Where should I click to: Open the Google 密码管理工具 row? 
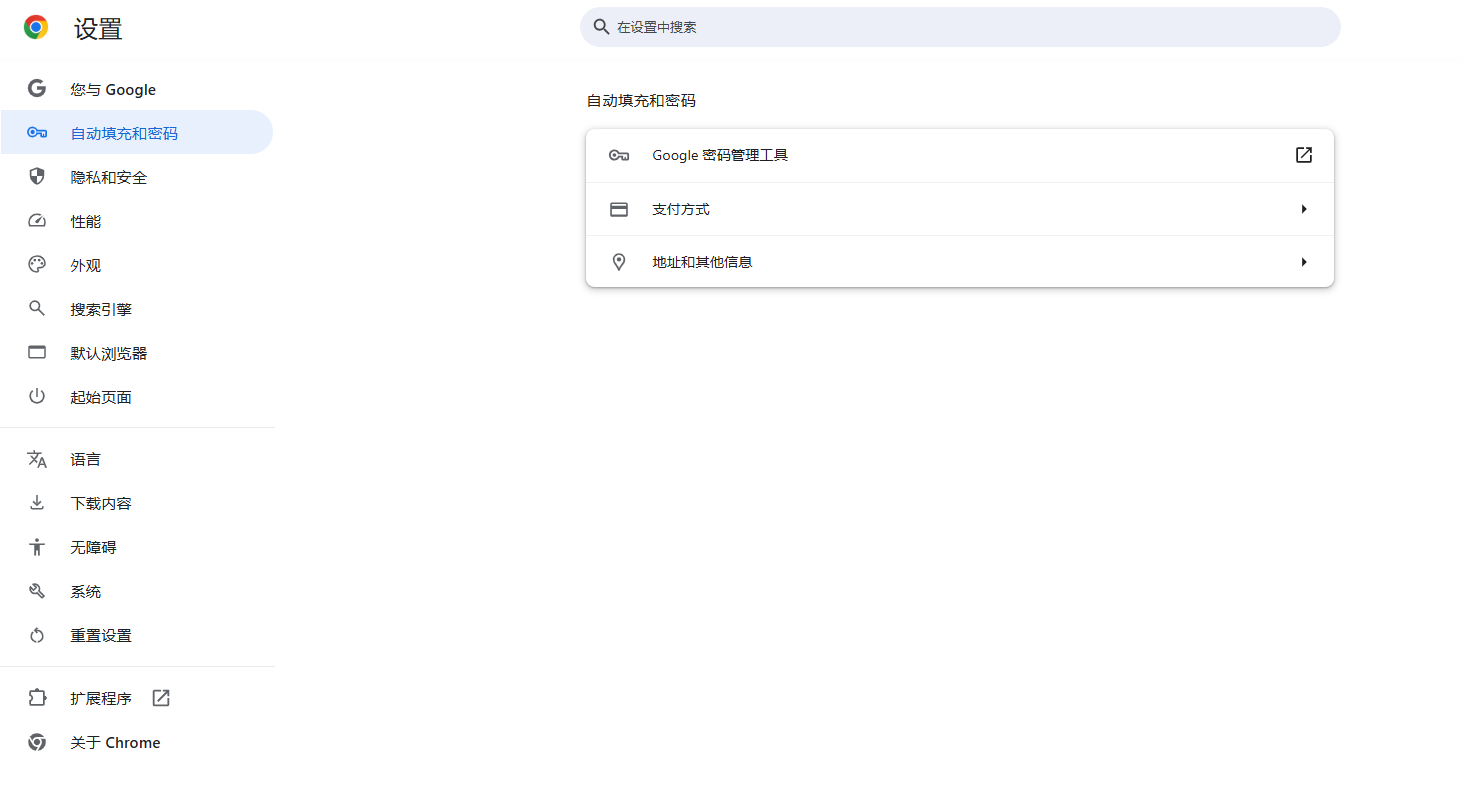720,155
